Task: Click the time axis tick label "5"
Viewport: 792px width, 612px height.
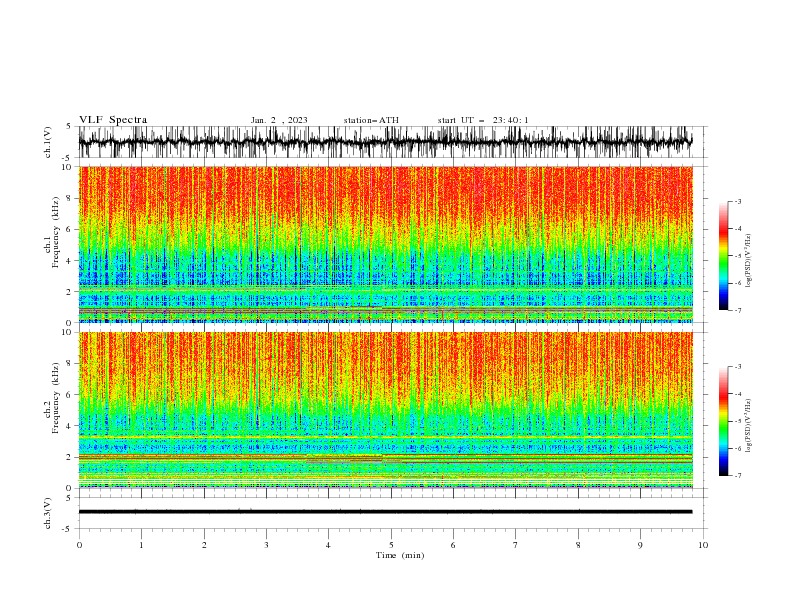Action: pos(391,545)
